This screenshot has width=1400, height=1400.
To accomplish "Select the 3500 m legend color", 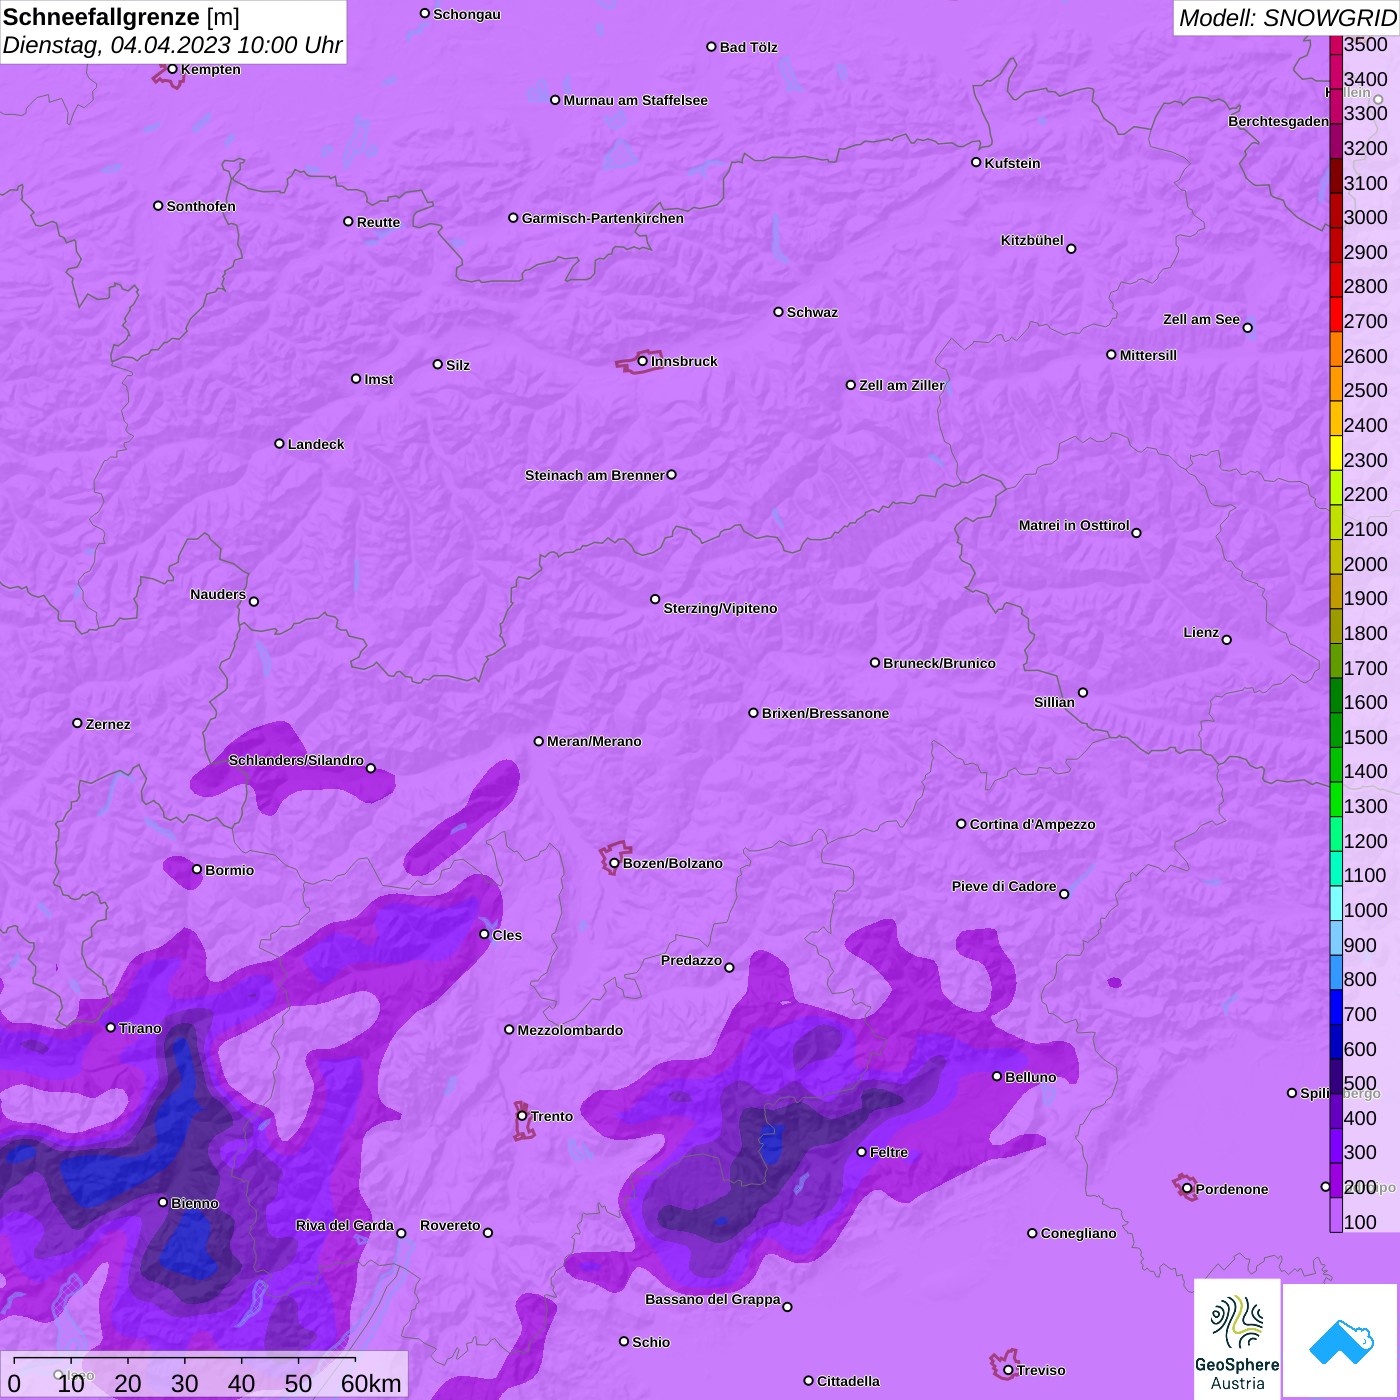I will click(1336, 45).
